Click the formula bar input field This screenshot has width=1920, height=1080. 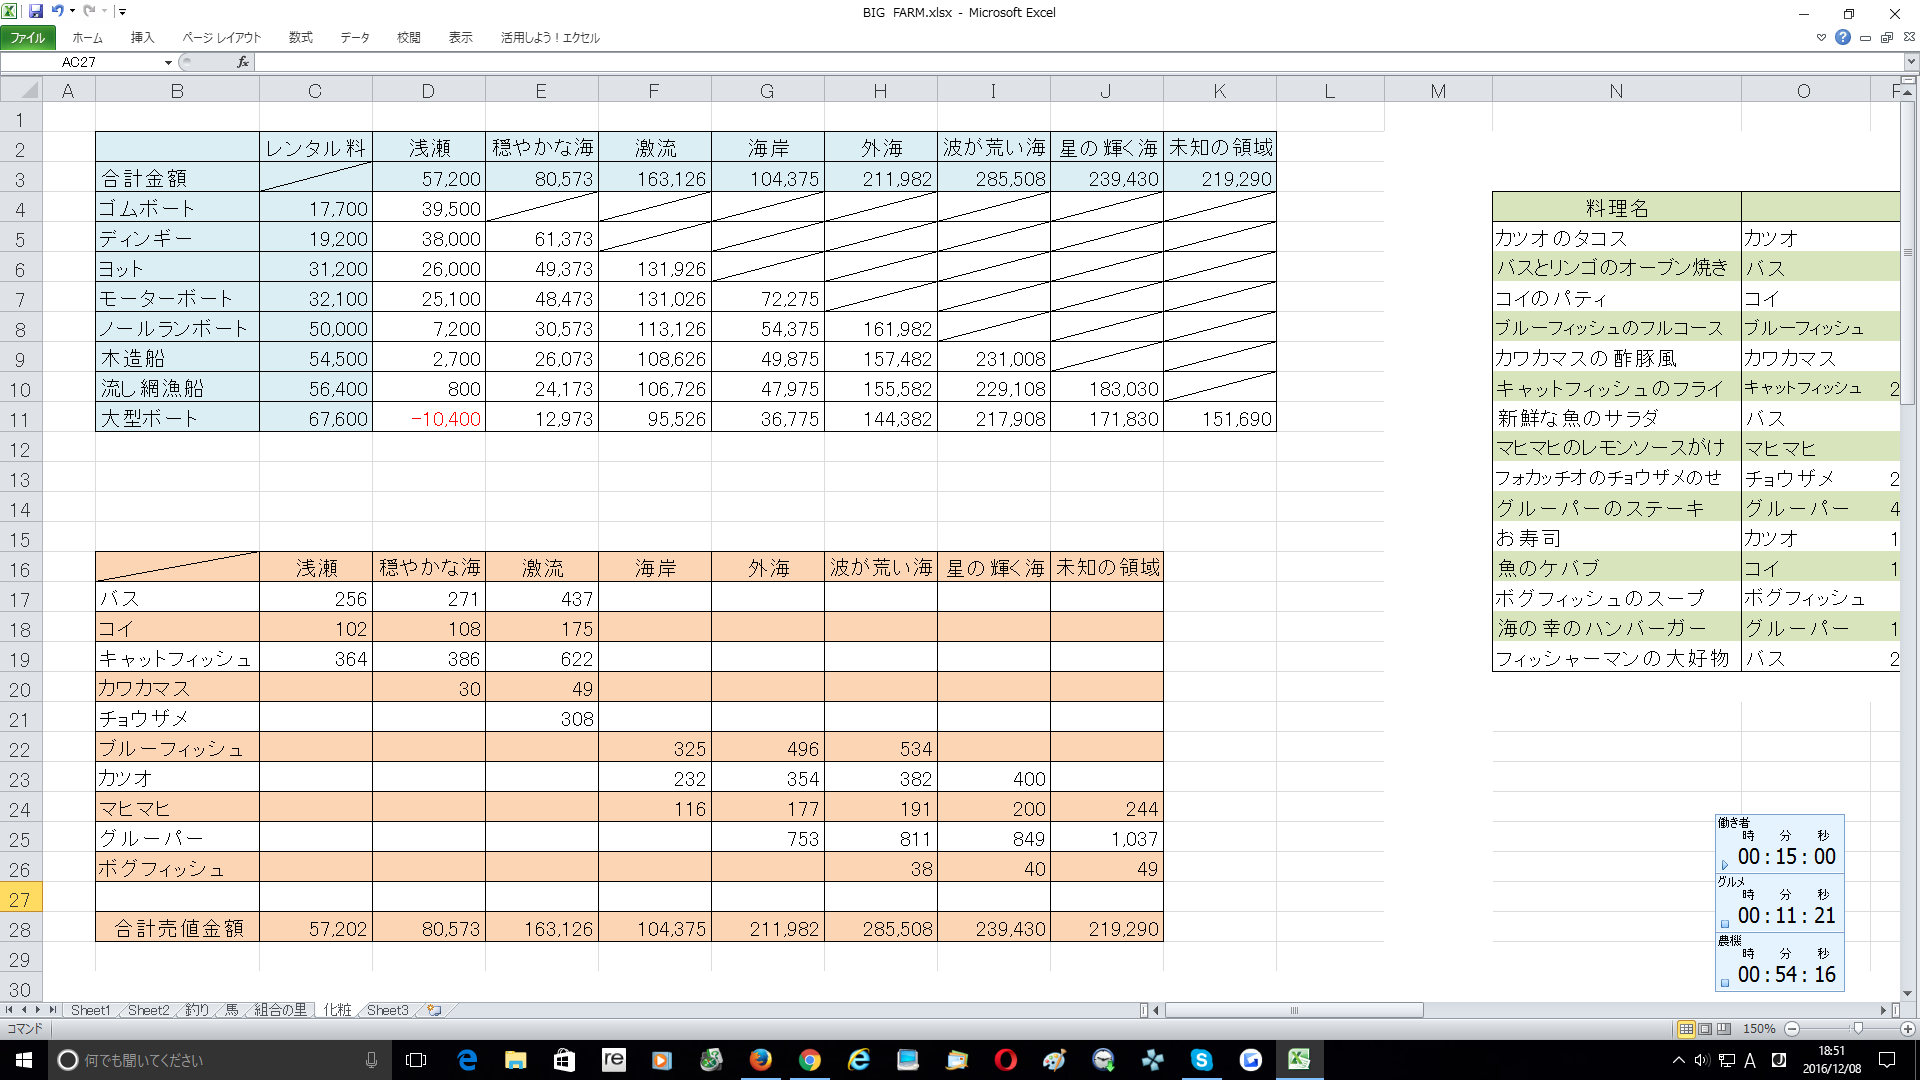coord(1000,62)
